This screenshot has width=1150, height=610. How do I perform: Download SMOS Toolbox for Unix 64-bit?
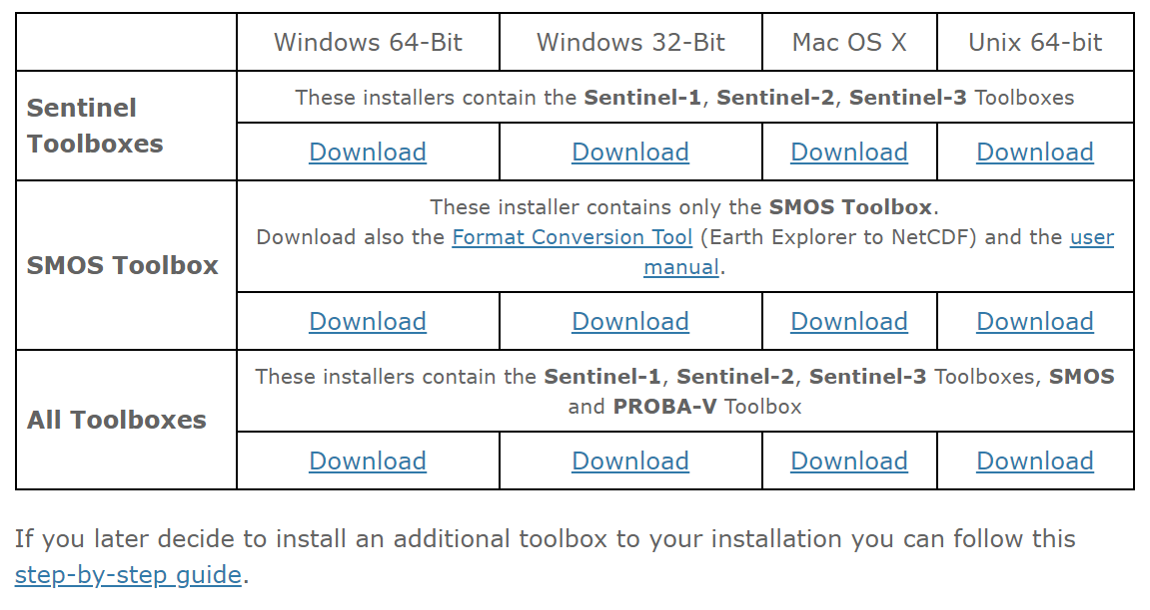tap(1034, 321)
